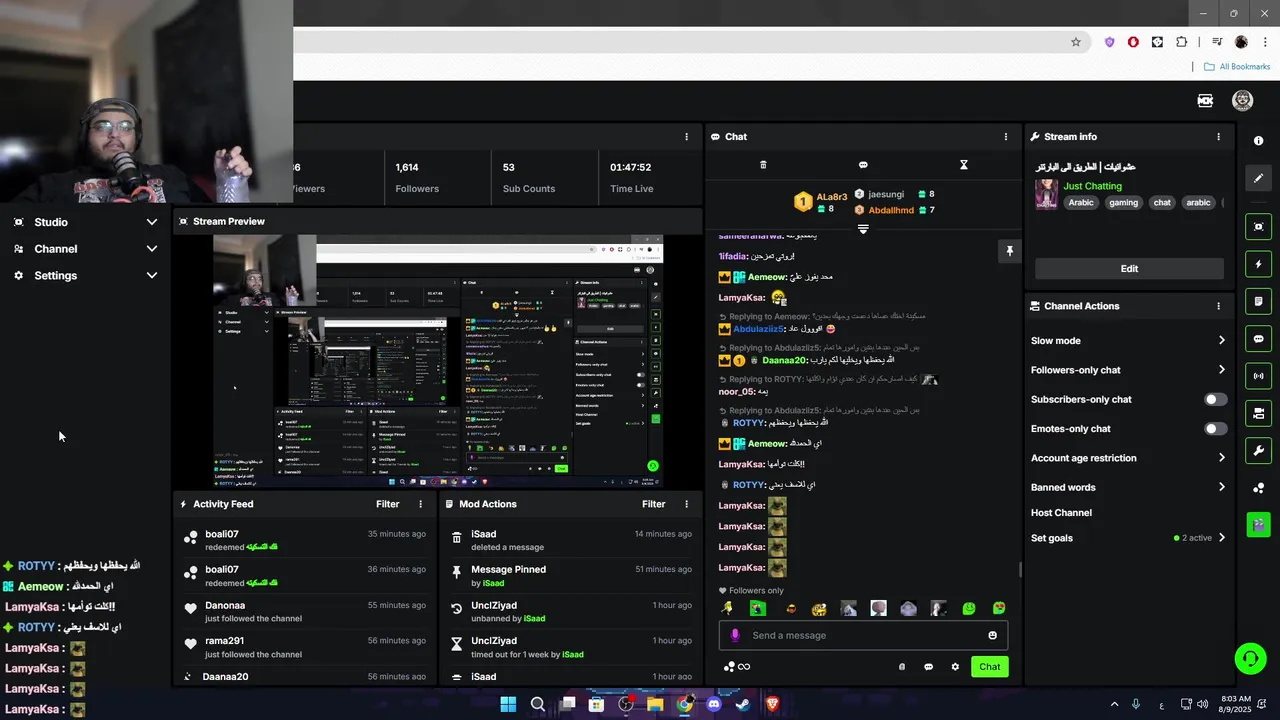The height and width of the screenshot is (720, 1280).
Task: Click the speech bubble icon in Chat toolbar
Action: click(x=863, y=165)
